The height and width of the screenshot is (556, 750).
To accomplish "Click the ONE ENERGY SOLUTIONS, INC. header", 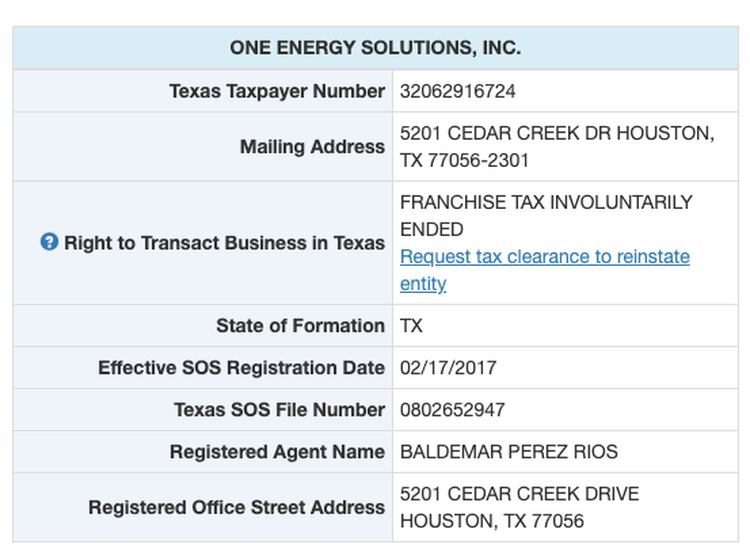I will (x=375, y=48).
